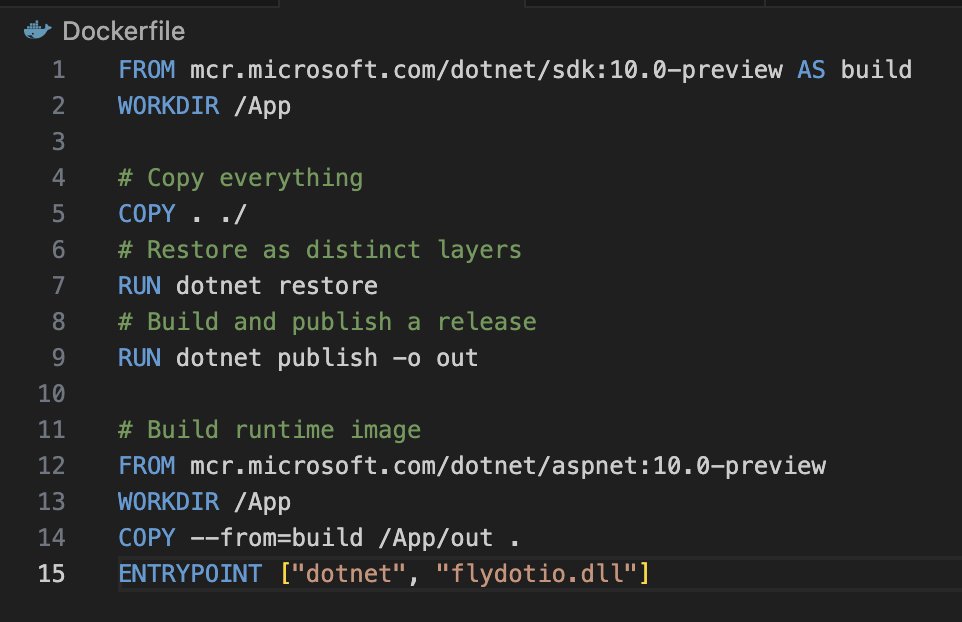Click the FROM keyword on line 12
962x622 pixels.
tap(147, 466)
